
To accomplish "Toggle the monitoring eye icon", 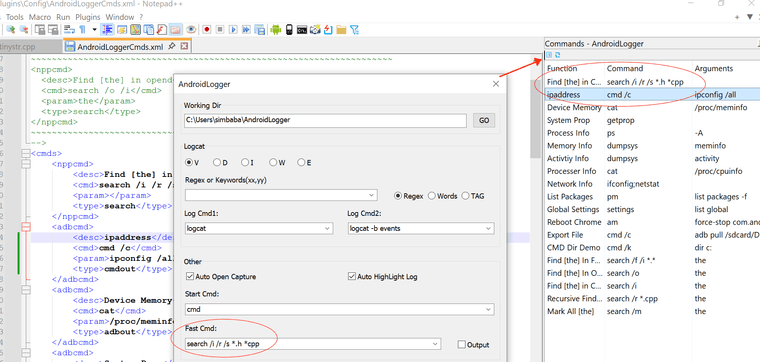I will coord(191,30).
